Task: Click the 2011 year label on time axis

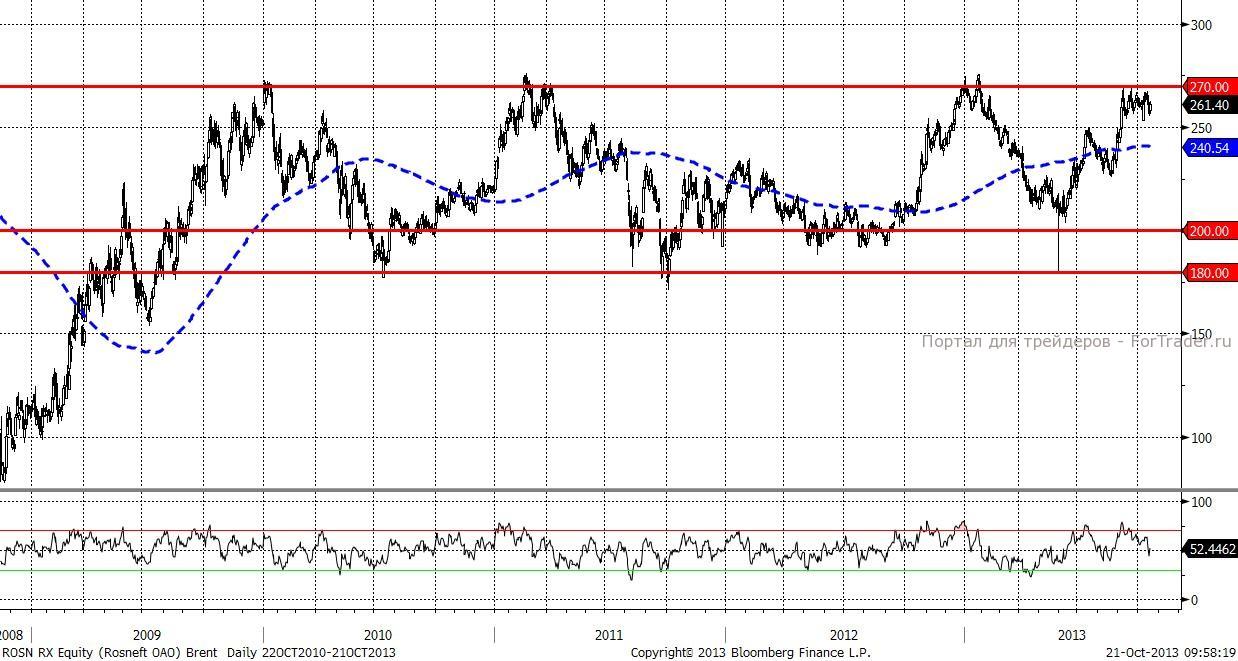Action: tap(608, 635)
